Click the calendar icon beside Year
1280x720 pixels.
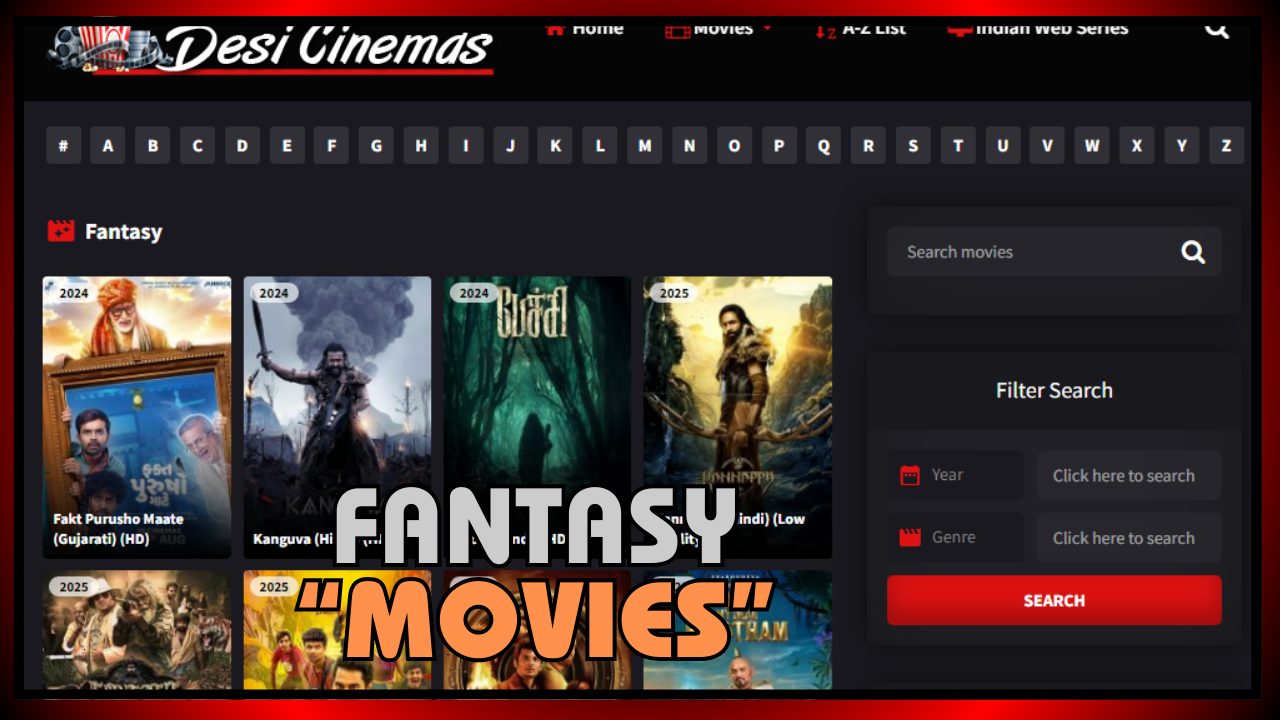[x=909, y=475]
